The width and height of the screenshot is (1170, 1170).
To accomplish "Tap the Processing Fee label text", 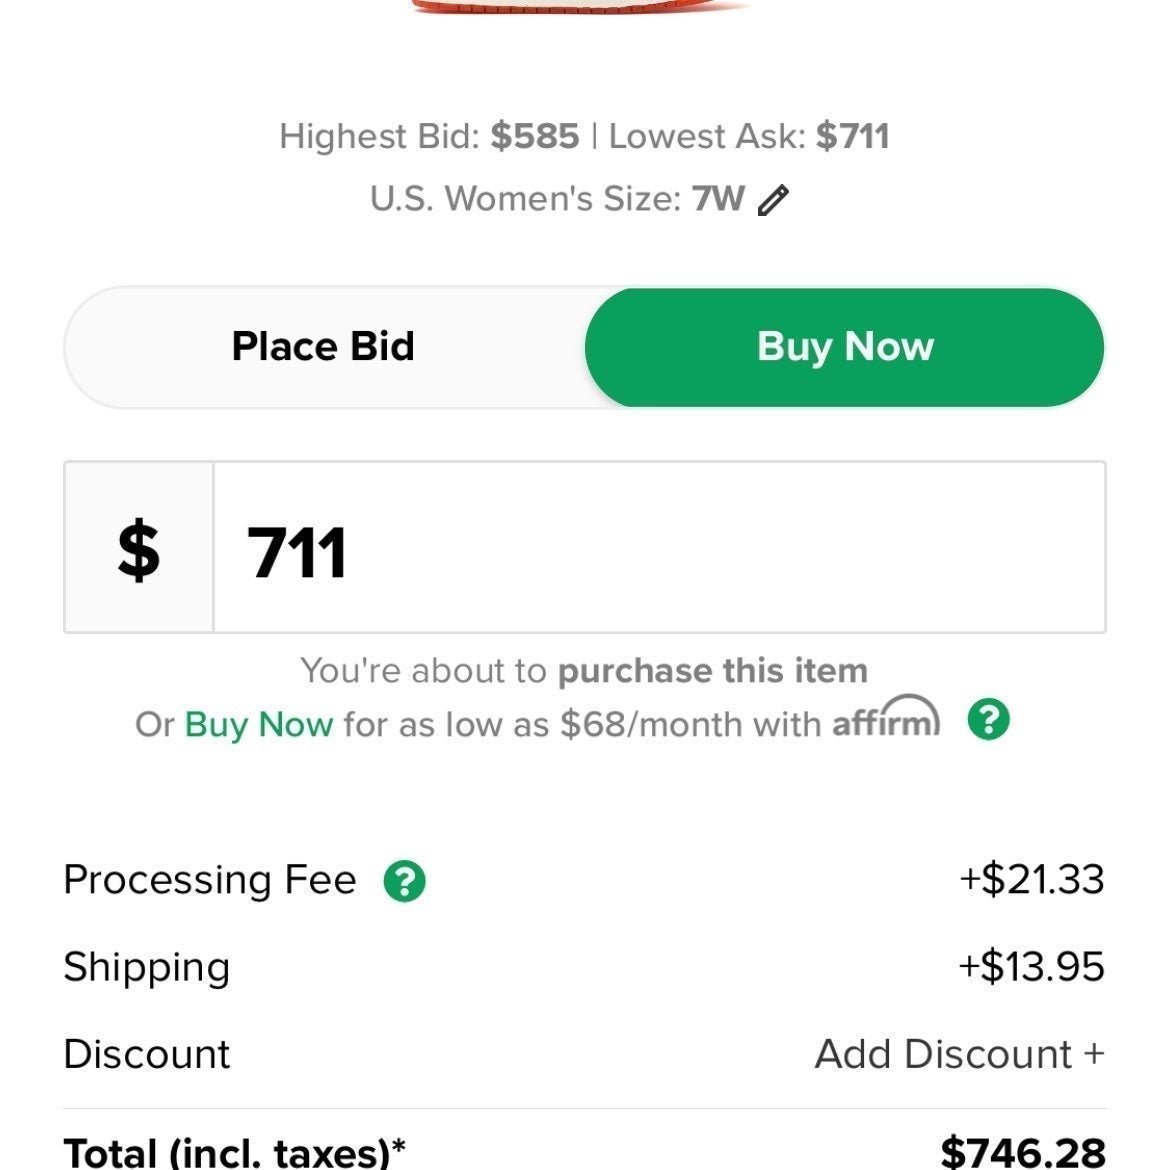I will (210, 879).
